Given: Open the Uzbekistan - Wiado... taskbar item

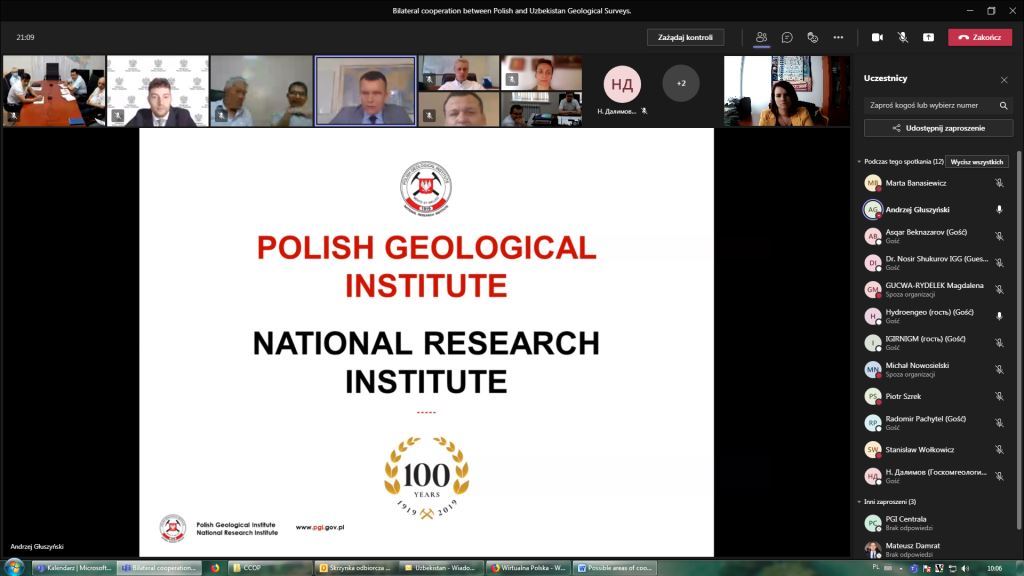Looking at the screenshot, I should [x=441, y=568].
